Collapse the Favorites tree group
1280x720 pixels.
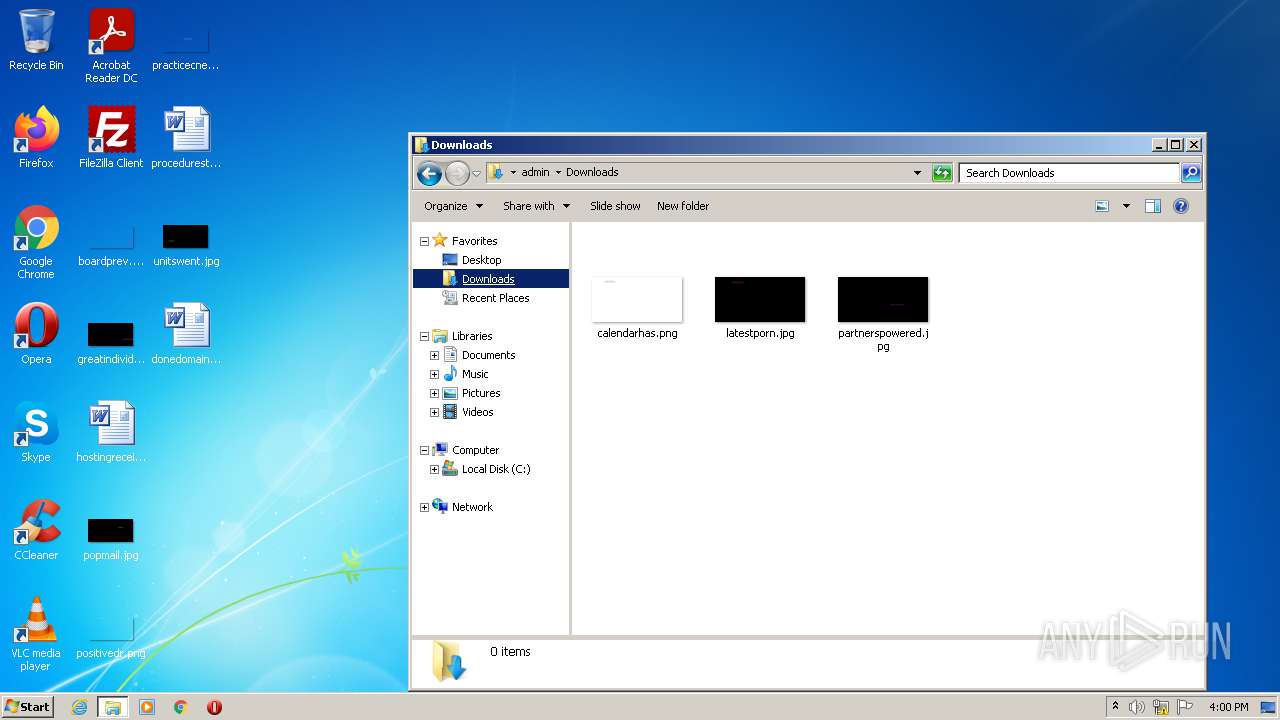click(x=424, y=241)
